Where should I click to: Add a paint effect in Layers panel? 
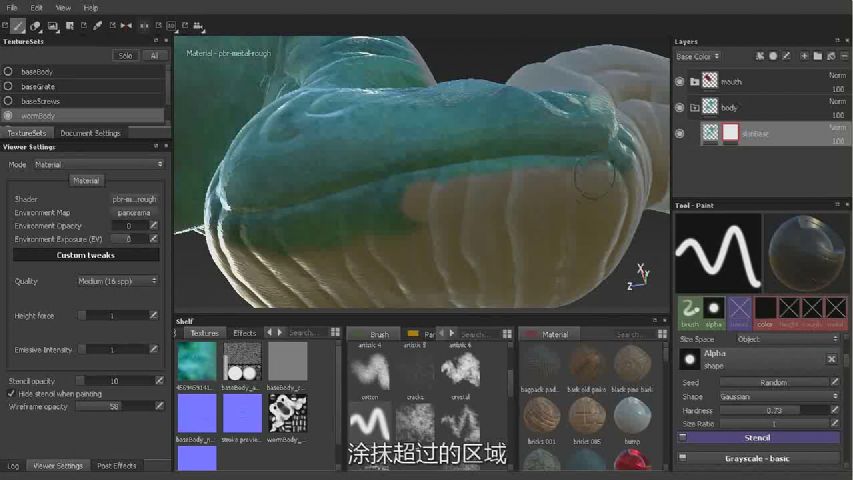(759, 56)
